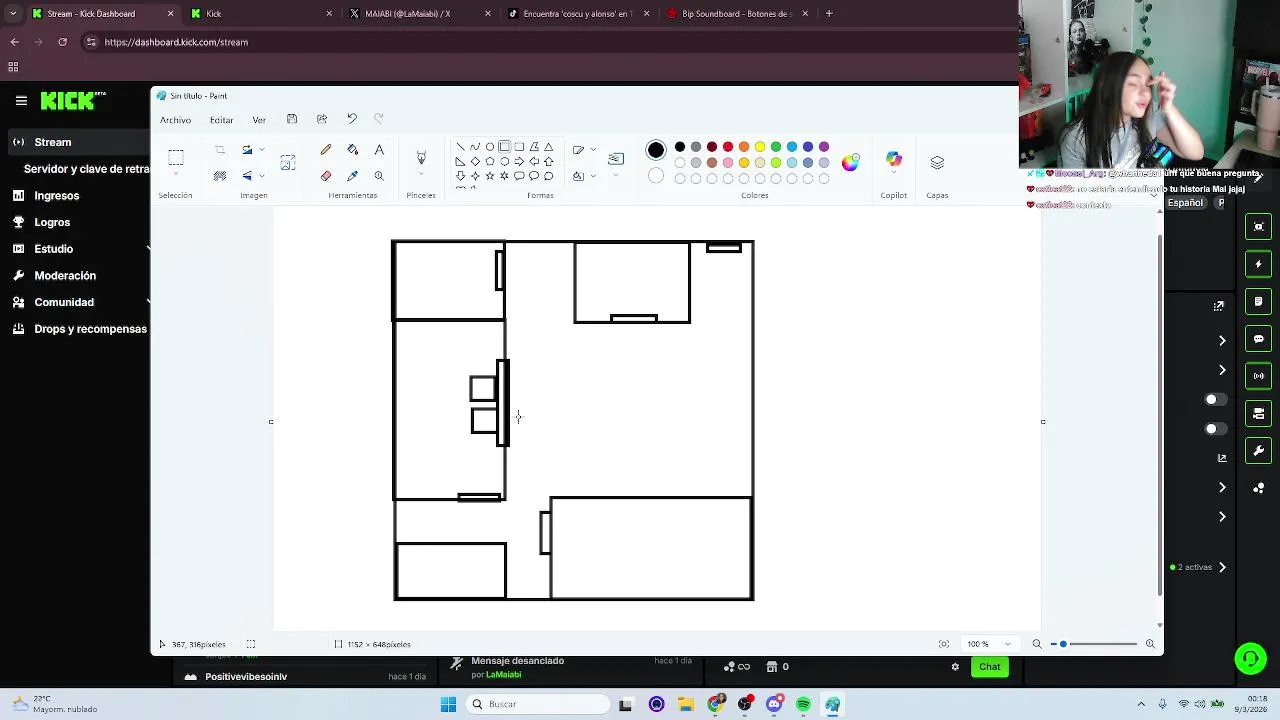Select the oval shape in Formas
The height and width of the screenshot is (720, 1280).
489,147
